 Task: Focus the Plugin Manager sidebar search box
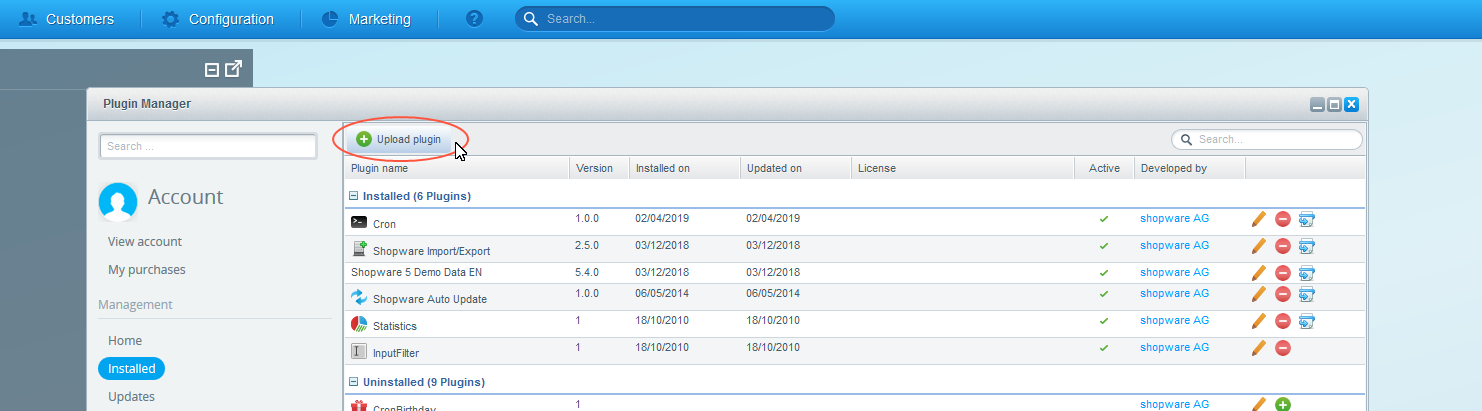(x=208, y=146)
